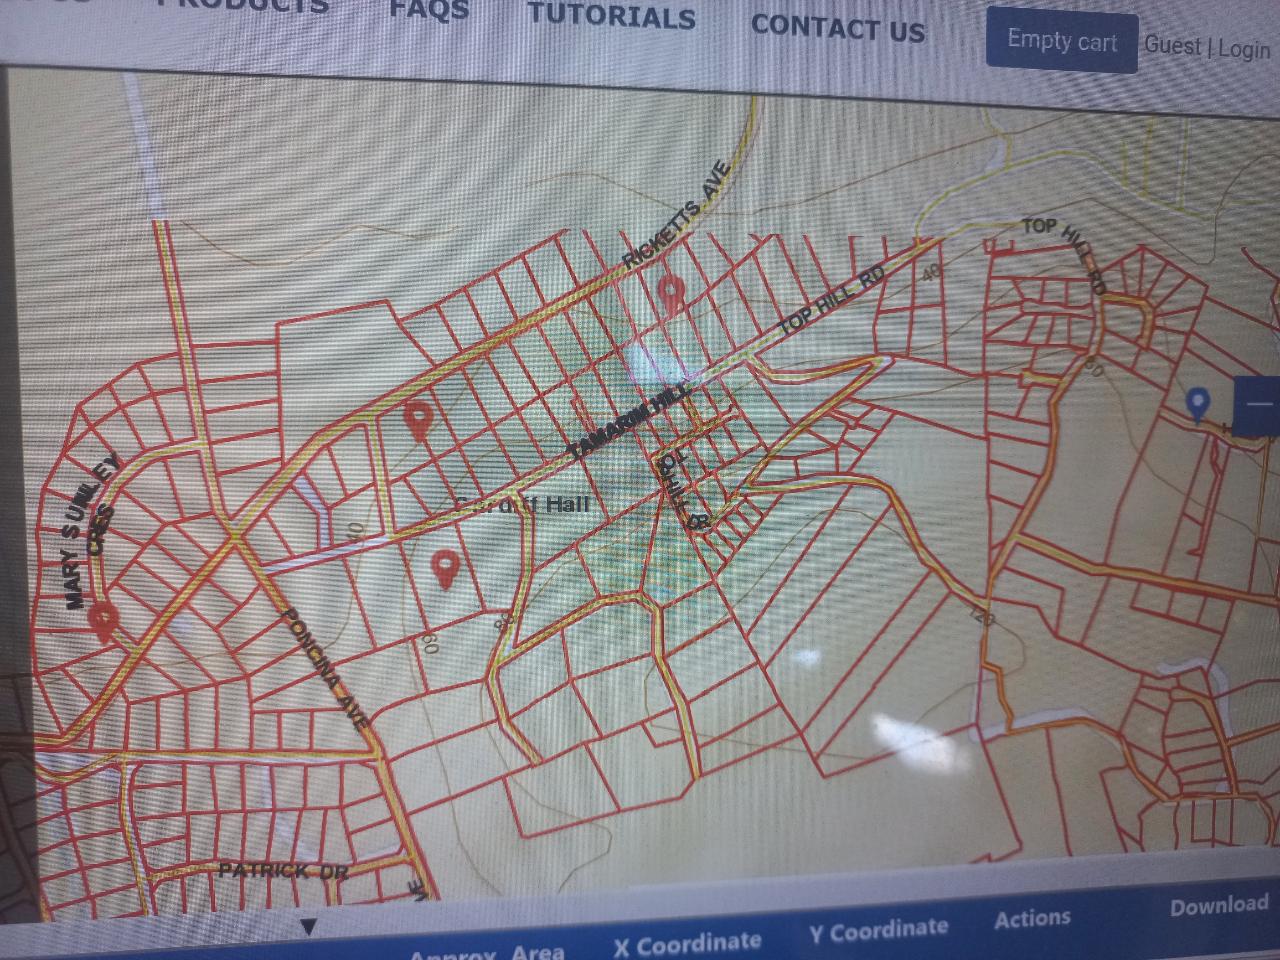Click the Empty cart button

[x=1061, y=42]
